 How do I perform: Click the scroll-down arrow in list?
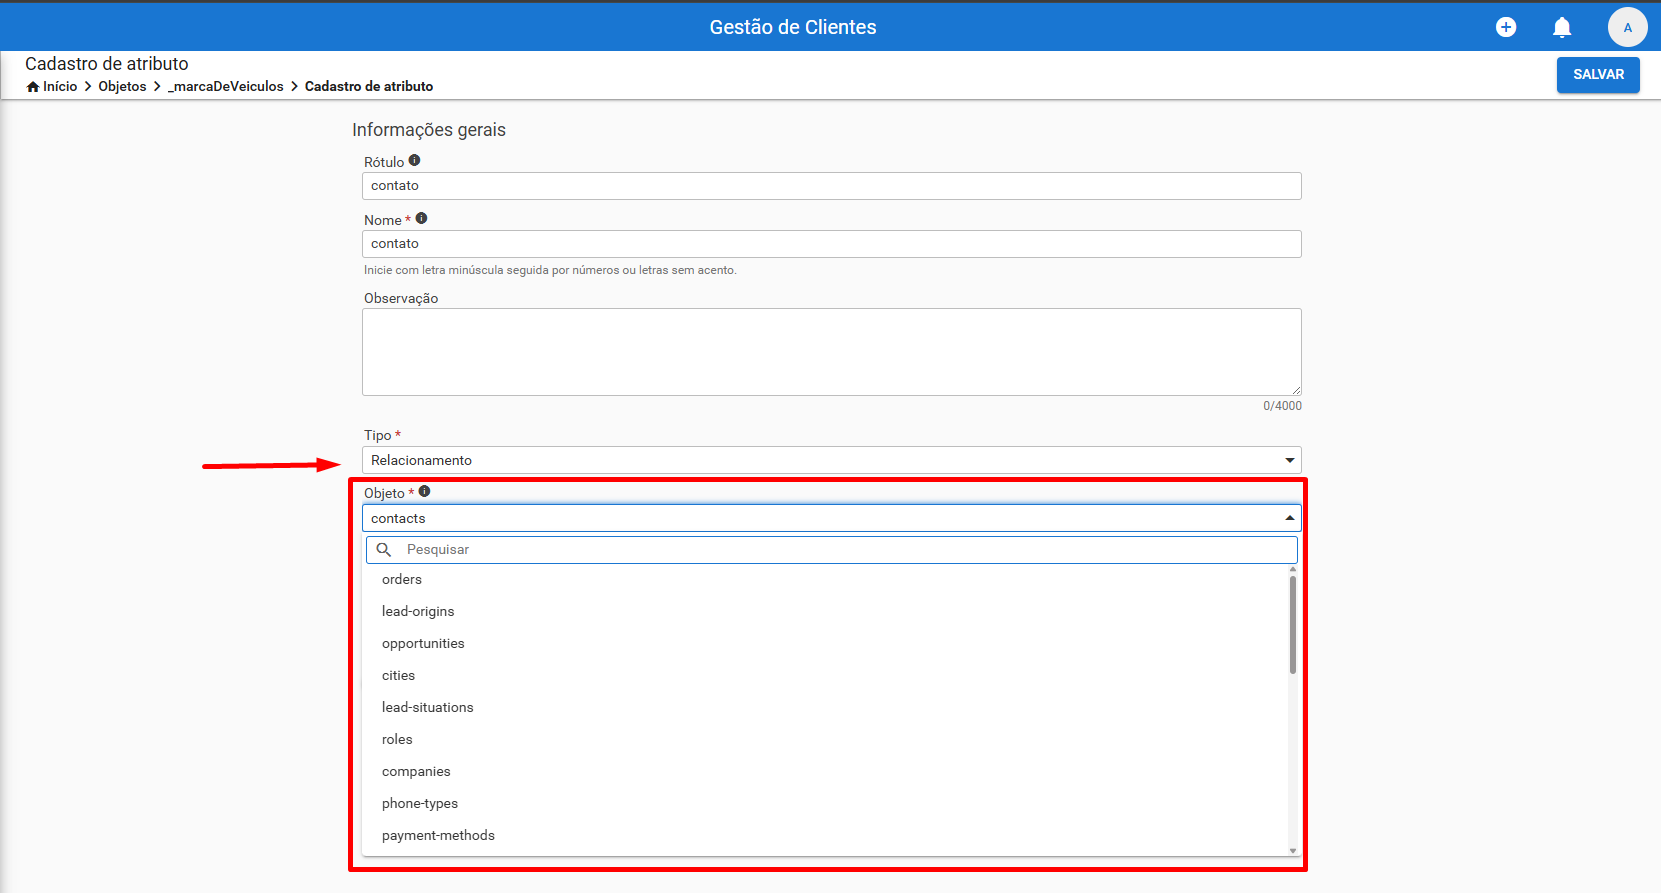[x=1293, y=851]
